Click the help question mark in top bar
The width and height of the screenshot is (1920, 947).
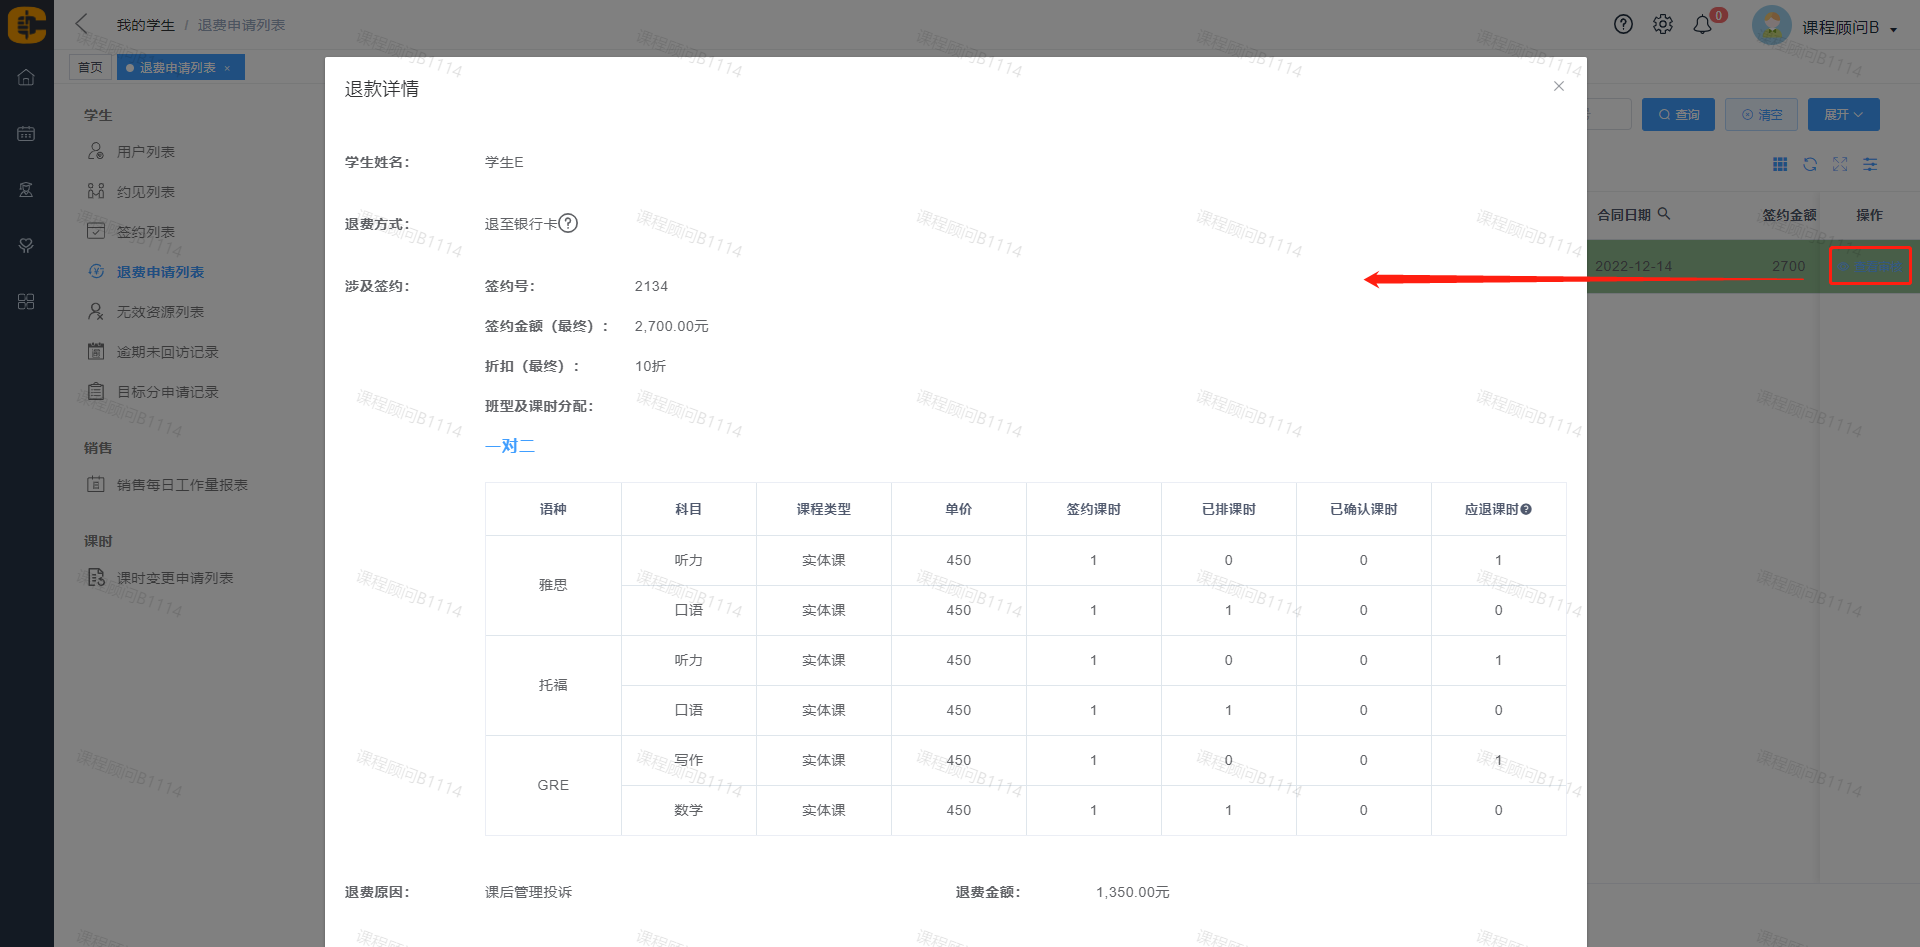[1623, 25]
